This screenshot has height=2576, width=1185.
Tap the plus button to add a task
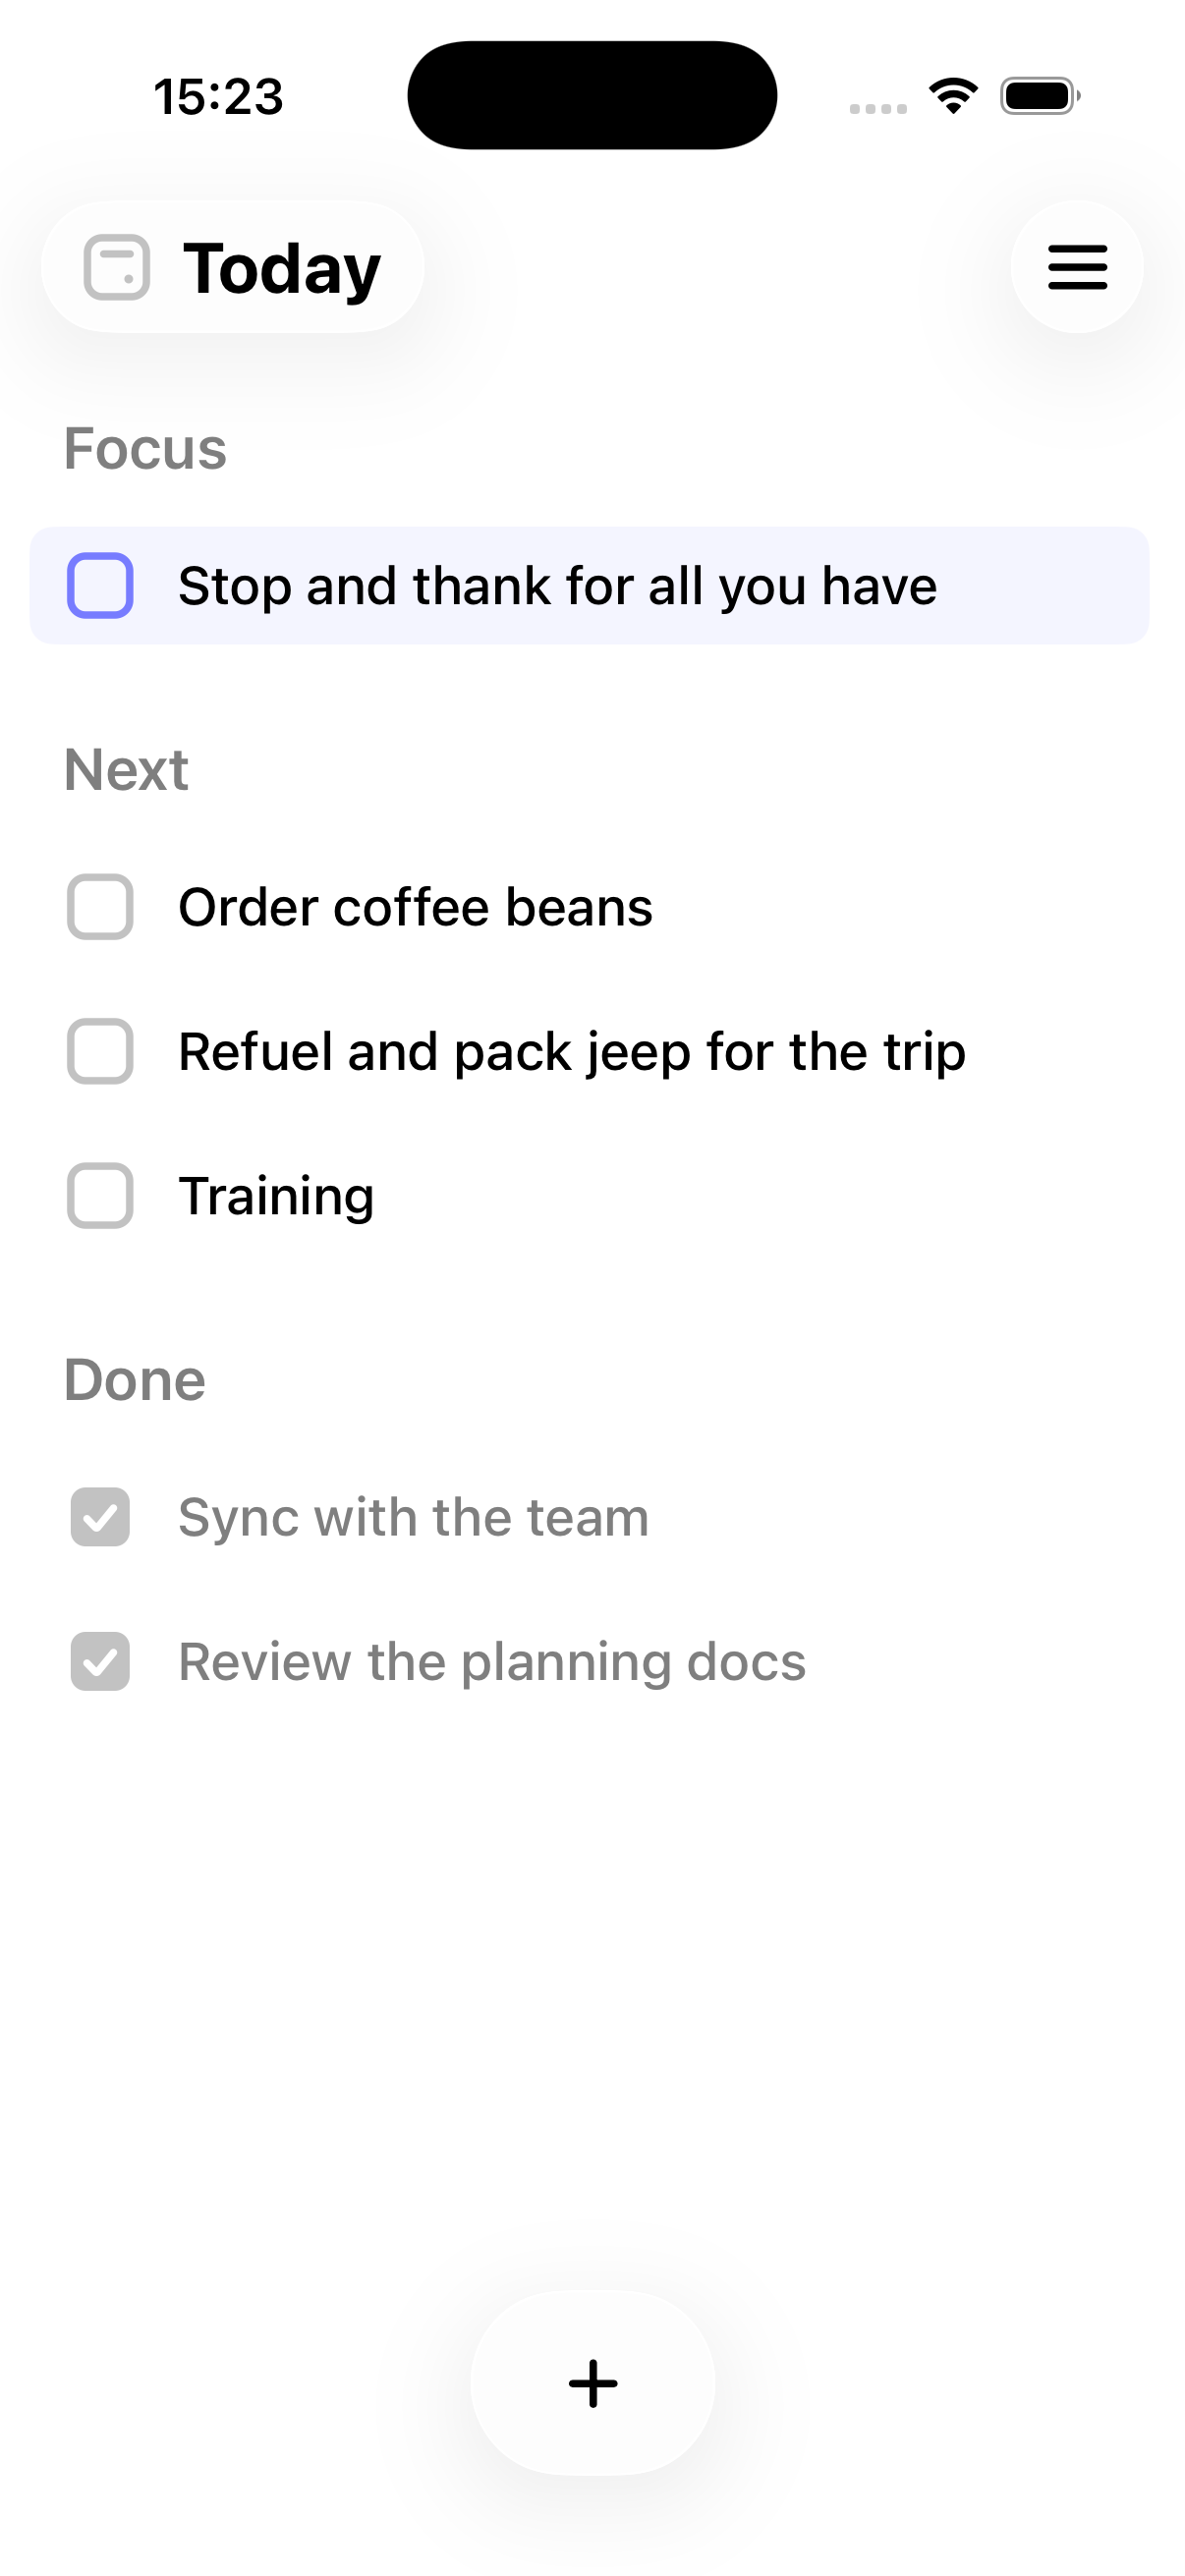593,2383
